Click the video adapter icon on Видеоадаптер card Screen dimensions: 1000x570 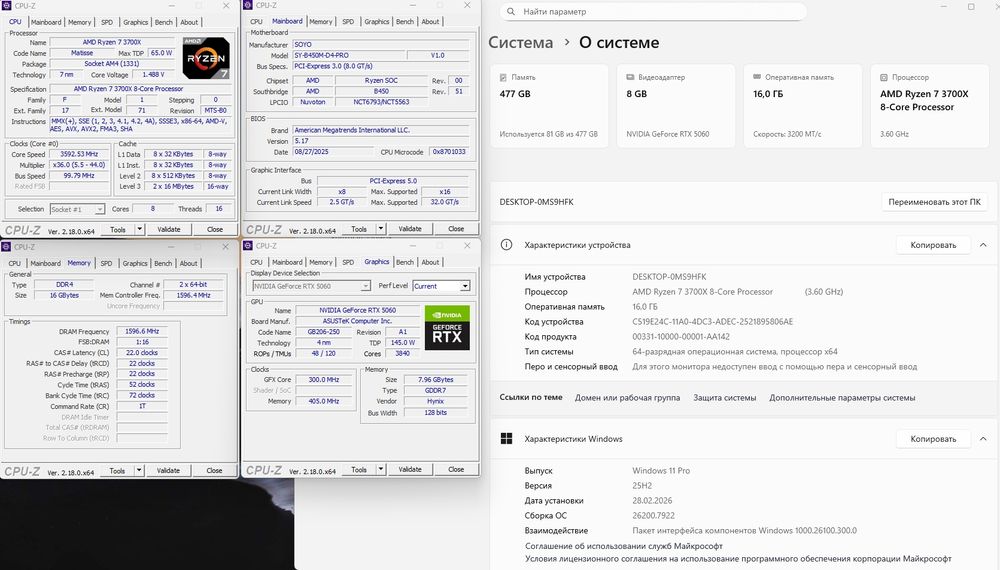[630, 77]
